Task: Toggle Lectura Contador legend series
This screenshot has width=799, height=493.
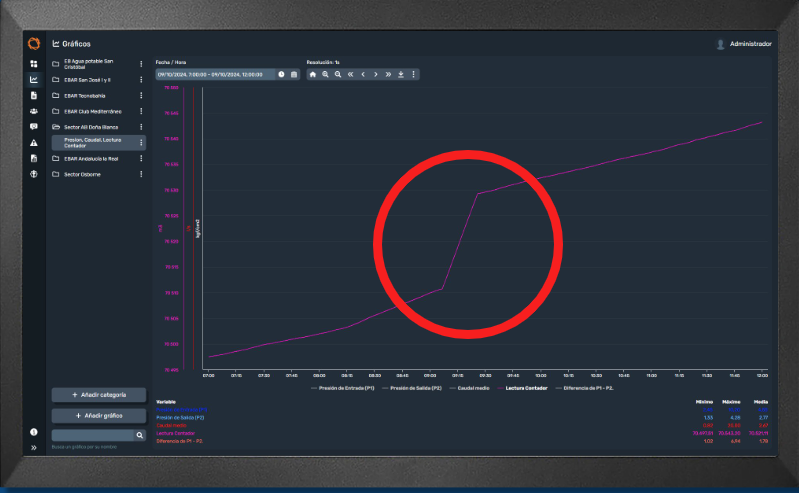Action: pyautogui.click(x=522, y=388)
